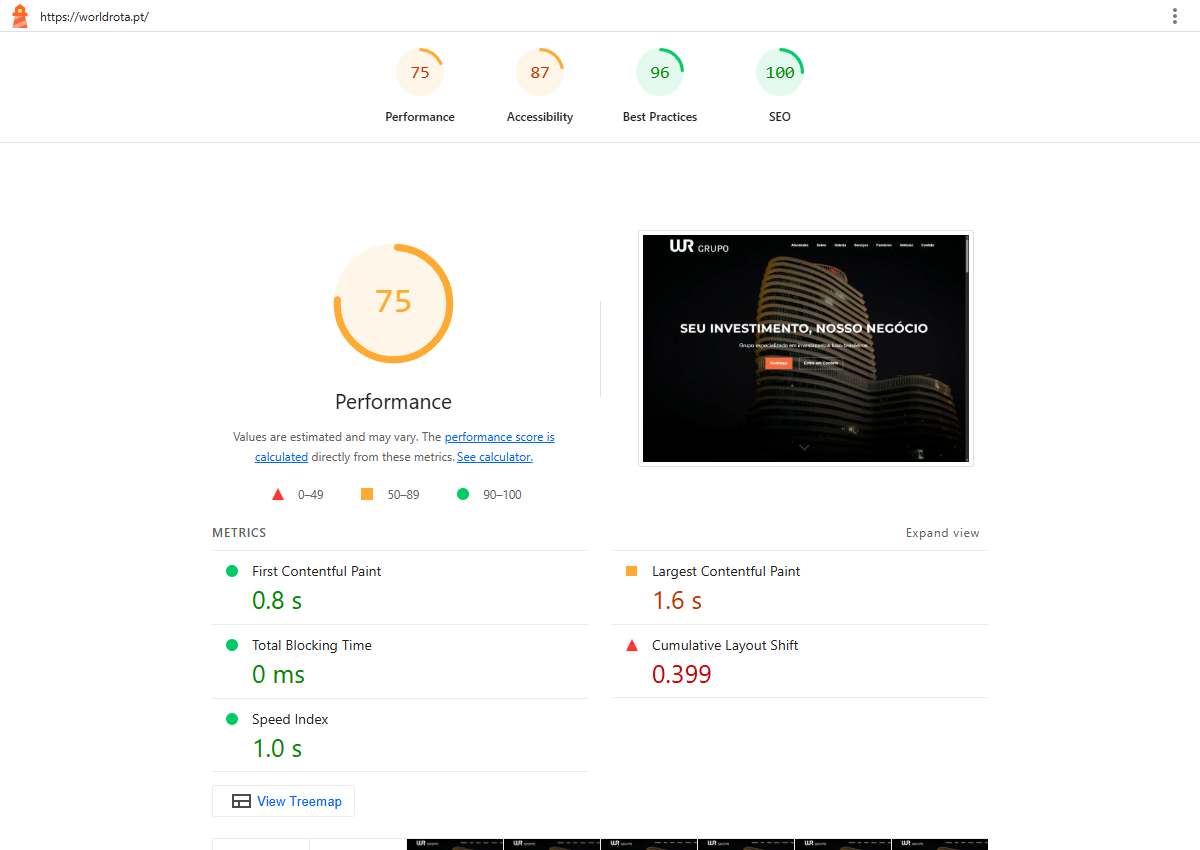Click the 'Cumulative Layout Shift' metric label
Image resolution: width=1200 pixels, height=850 pixels.
pyautogui.click(x=725, y=645)
